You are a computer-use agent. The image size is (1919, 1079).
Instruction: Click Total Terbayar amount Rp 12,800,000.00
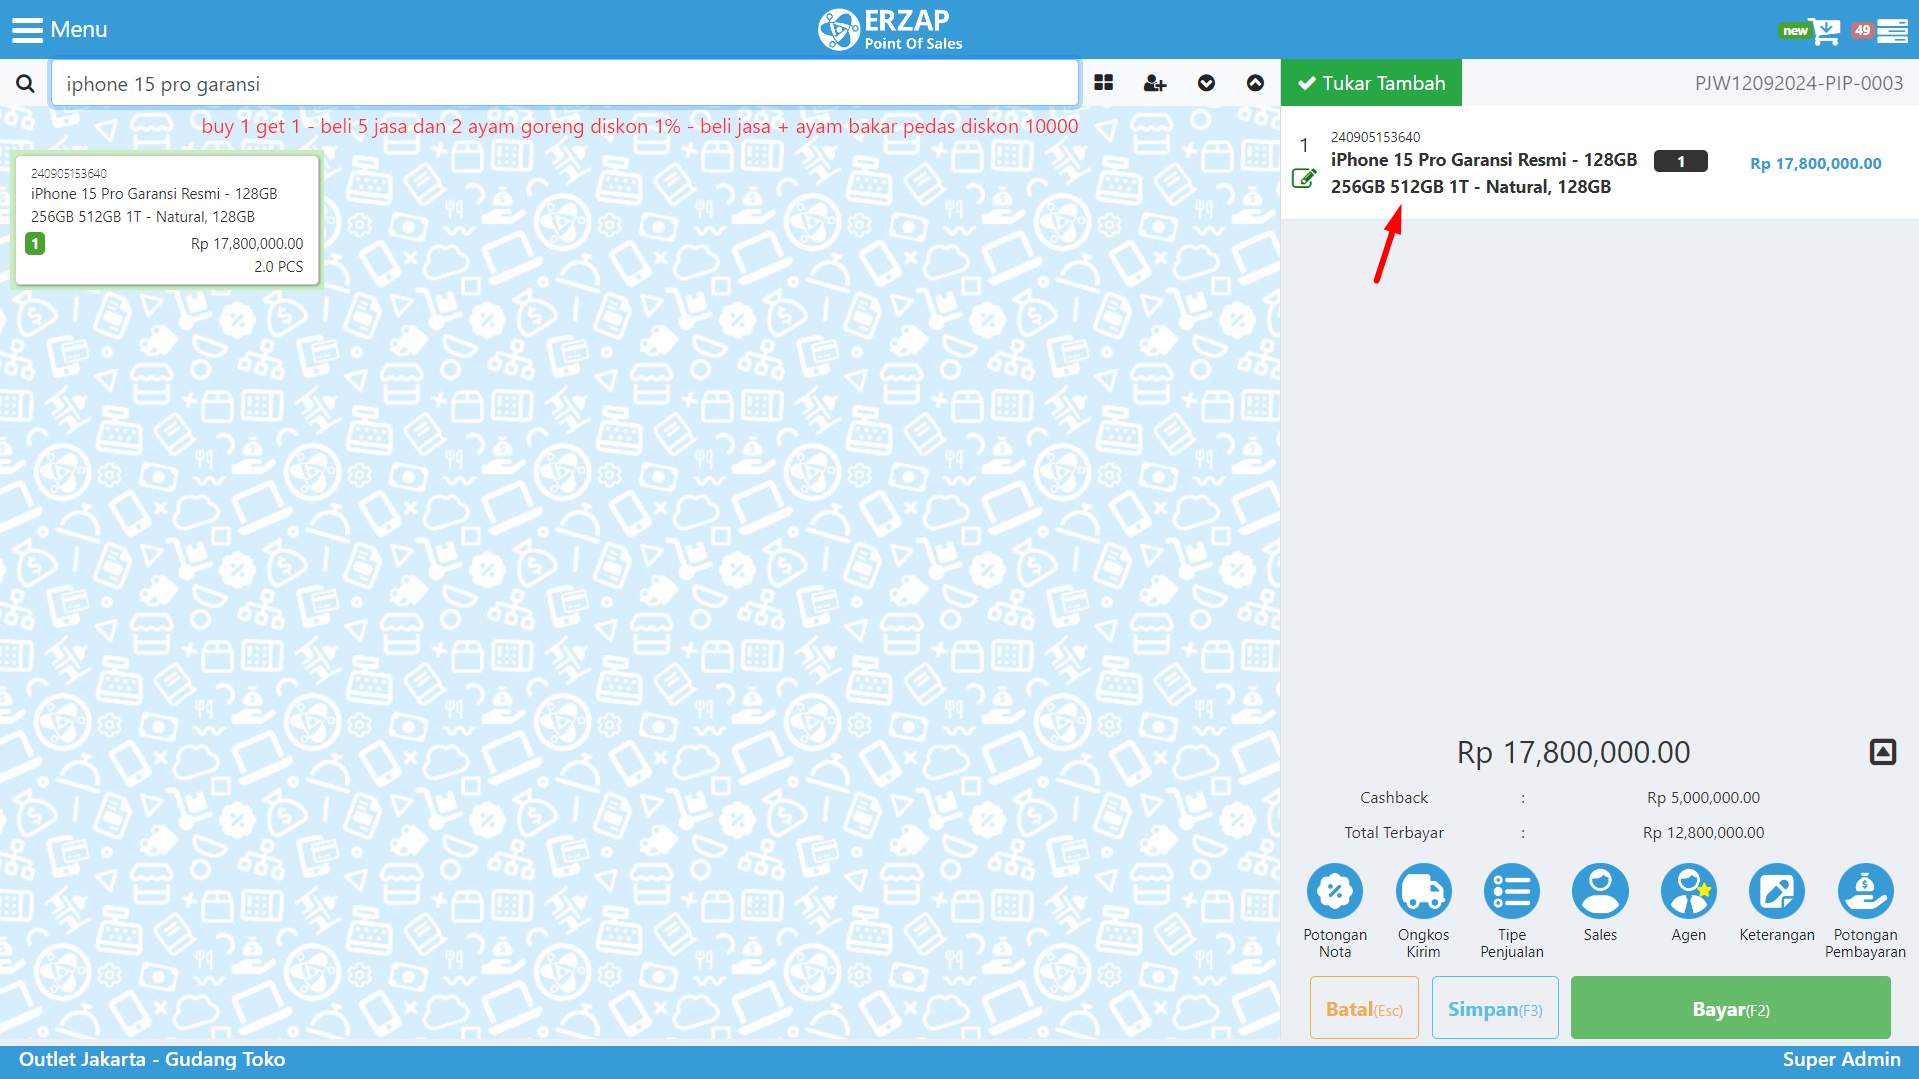[x=1703, y=833]
